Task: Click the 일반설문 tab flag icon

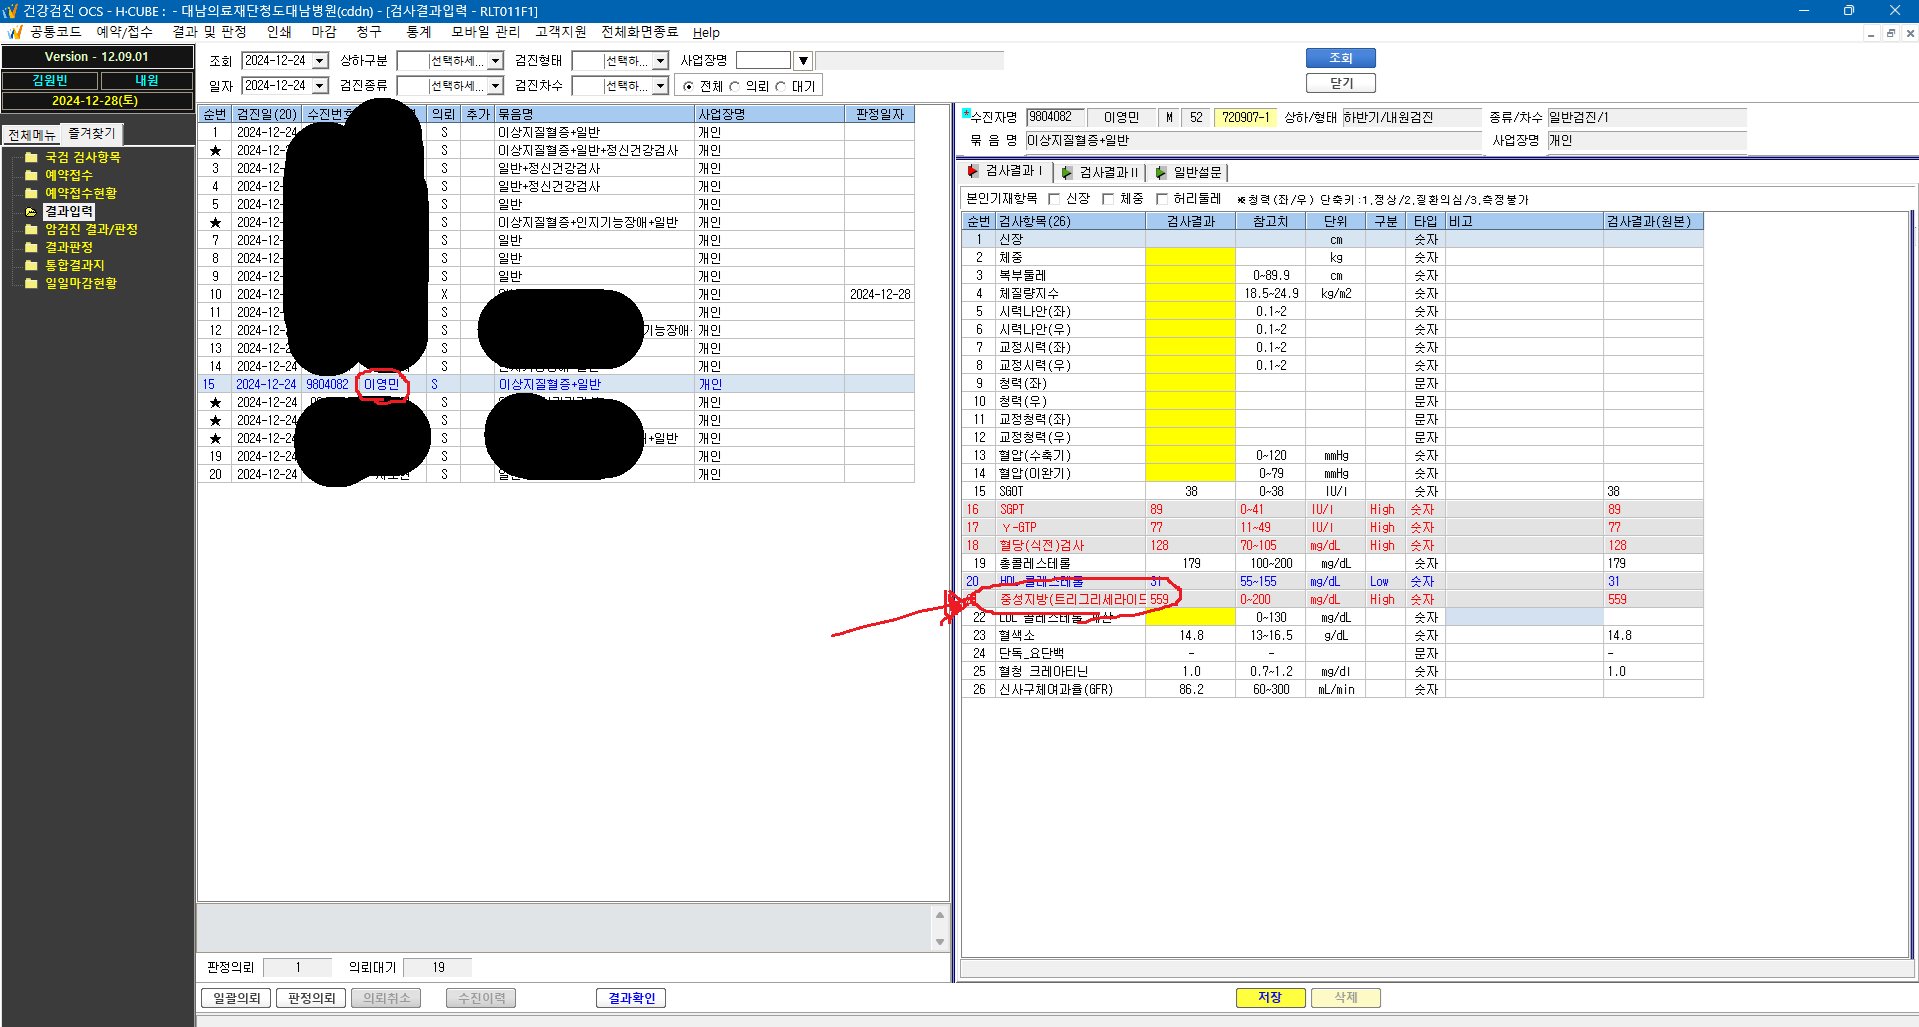Action: click(x=1161, y=172)
